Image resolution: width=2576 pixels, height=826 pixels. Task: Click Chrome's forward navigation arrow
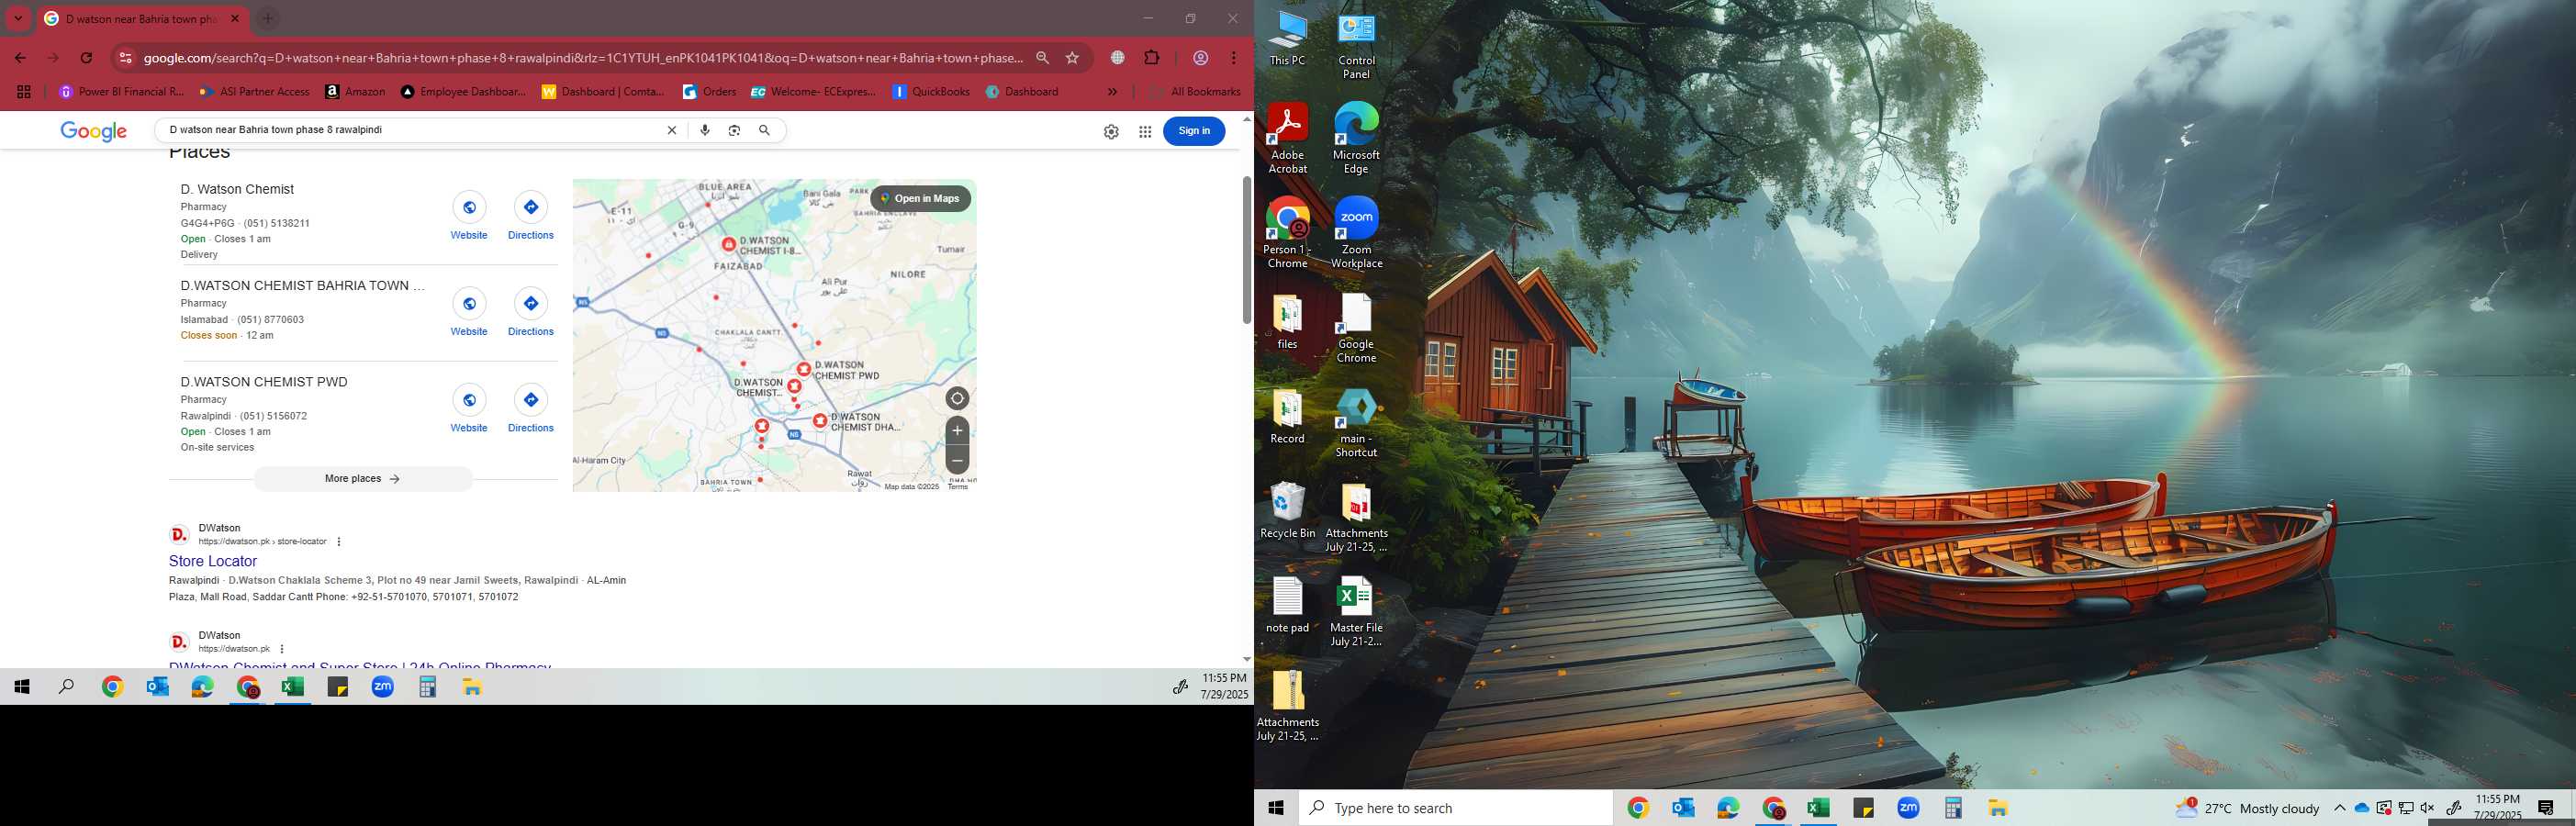54,58
